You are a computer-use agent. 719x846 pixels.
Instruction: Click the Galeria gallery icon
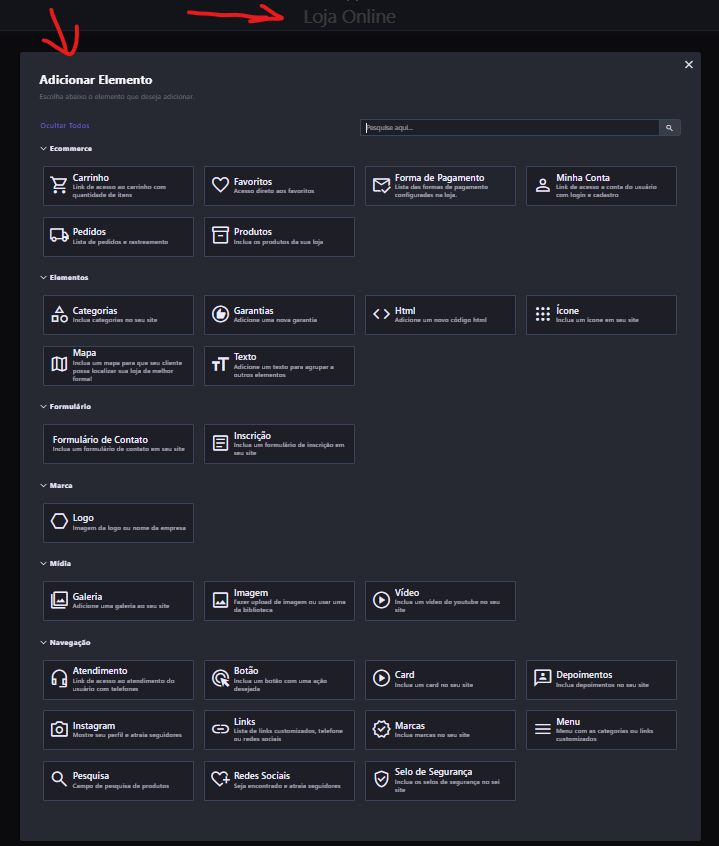pyautogui.click(x=59, y=600)
